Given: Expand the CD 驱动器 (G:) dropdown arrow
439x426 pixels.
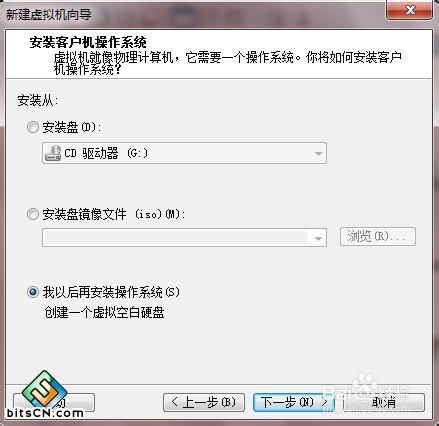Looking at the screenshot, I should point(318,153).
